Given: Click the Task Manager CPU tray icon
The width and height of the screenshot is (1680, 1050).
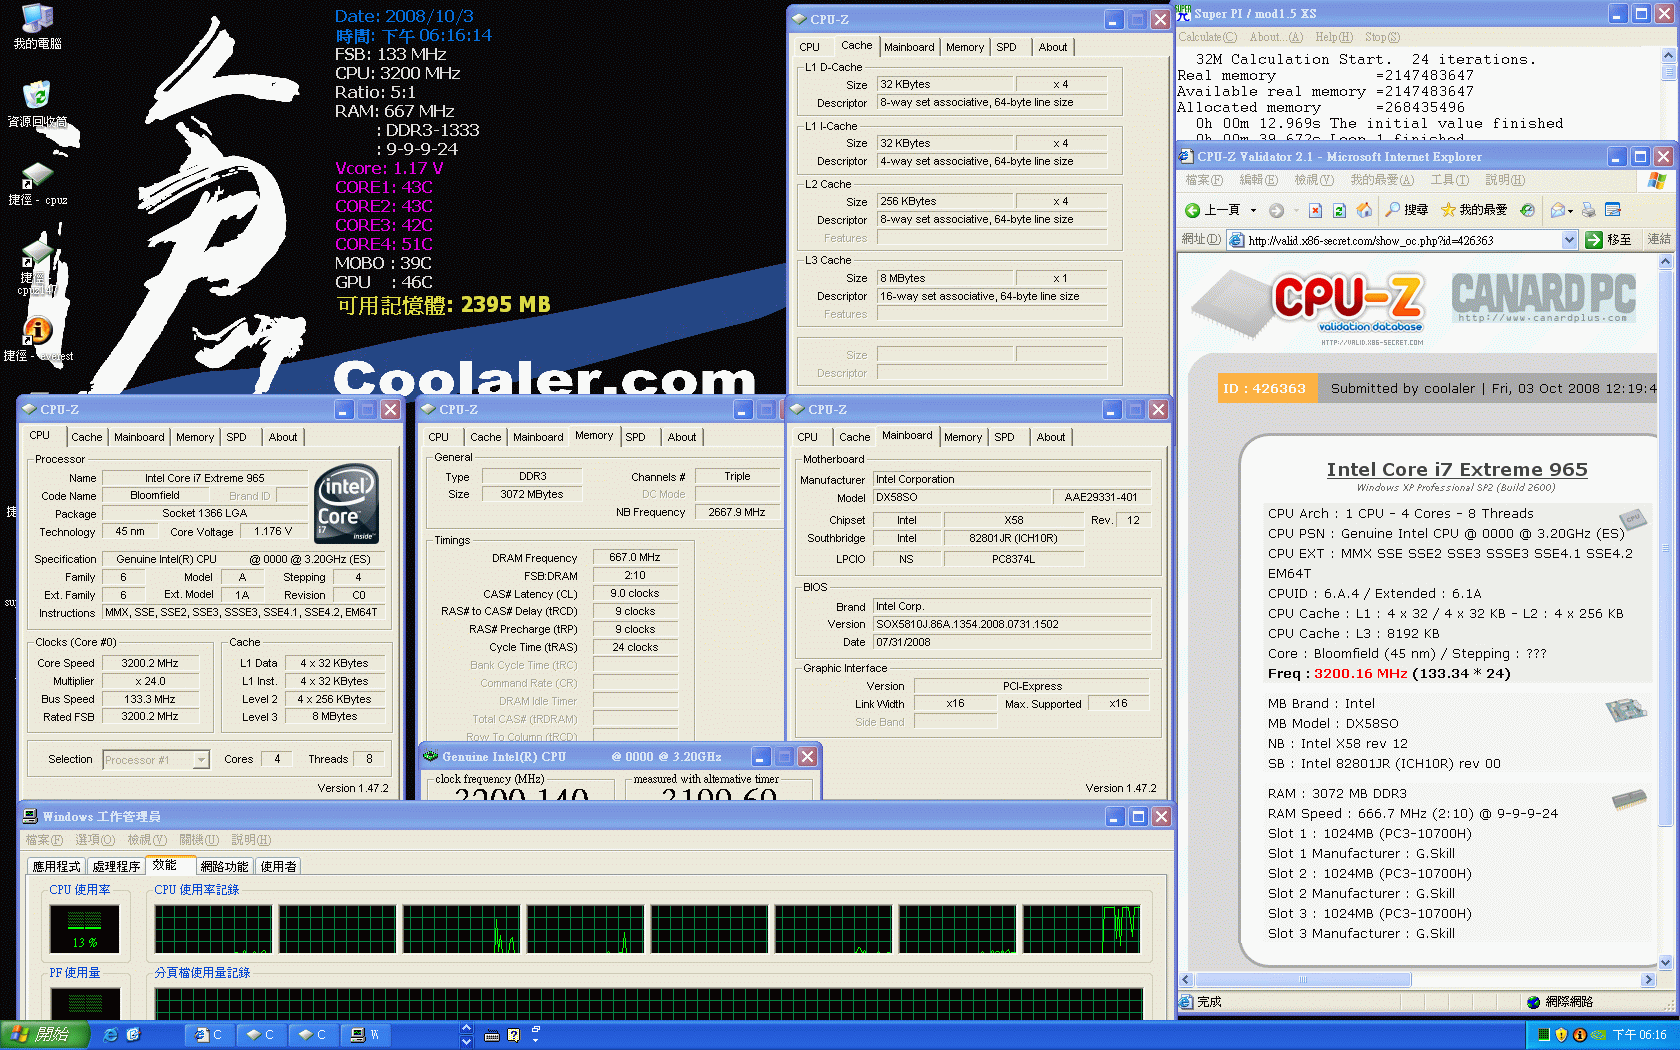Looking at the screenshot, I should click(1543, 1035).
